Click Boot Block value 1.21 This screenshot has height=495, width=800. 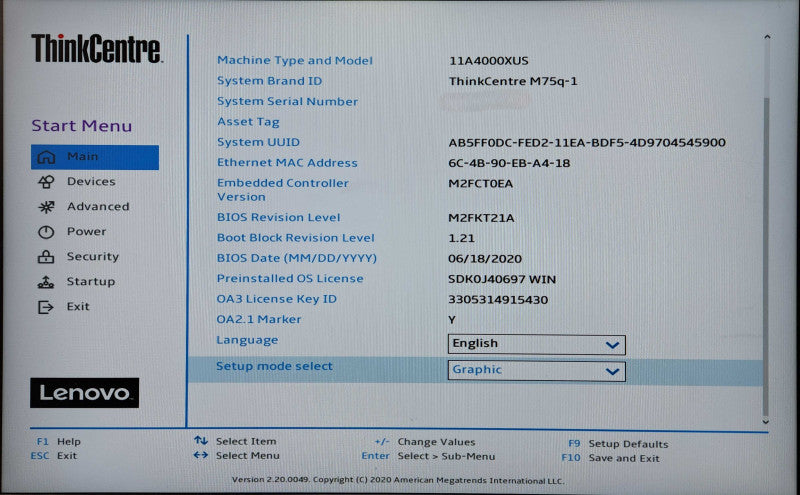click(461, 238)
